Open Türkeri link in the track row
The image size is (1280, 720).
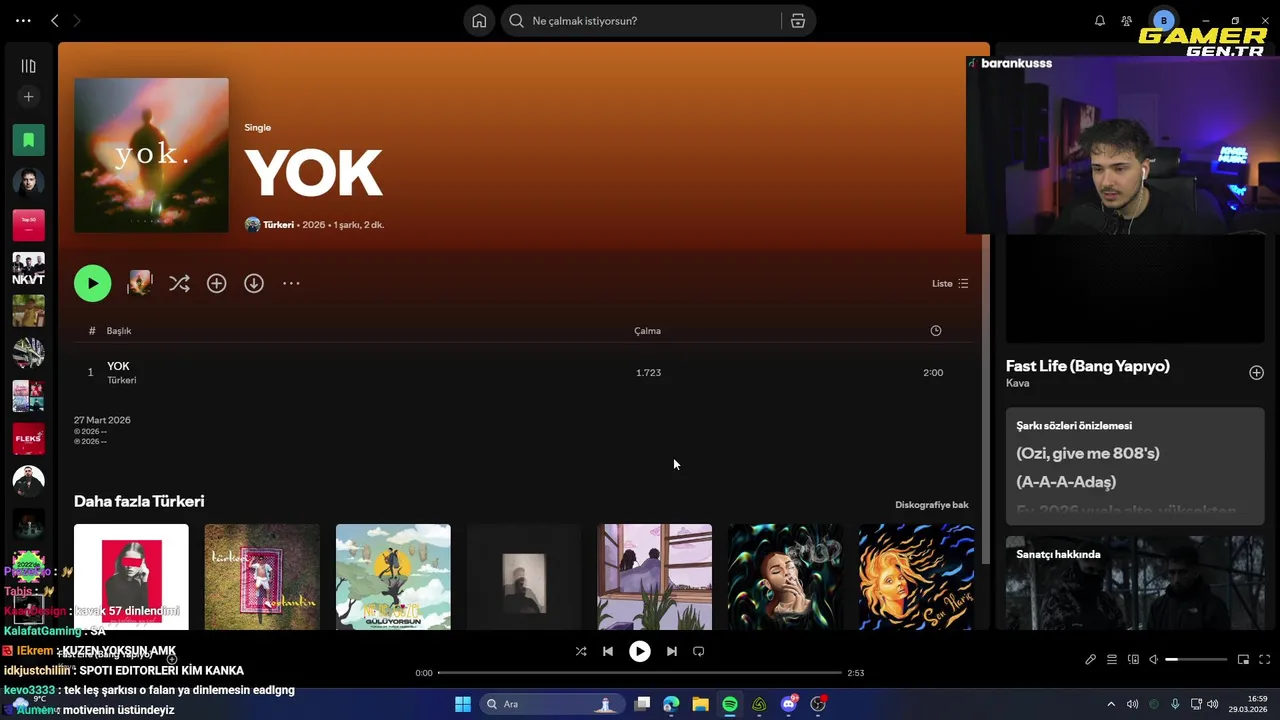[x=122, y=380]
